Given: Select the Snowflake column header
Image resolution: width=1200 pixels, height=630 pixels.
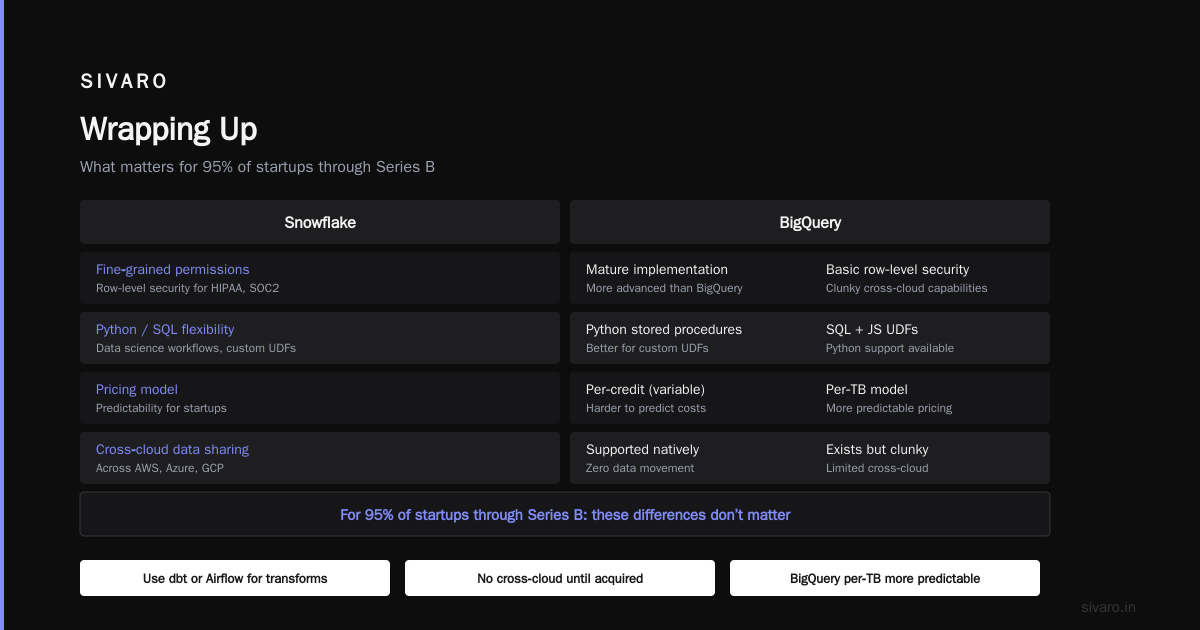Looking at the screenshot, I should pos(320,222).
